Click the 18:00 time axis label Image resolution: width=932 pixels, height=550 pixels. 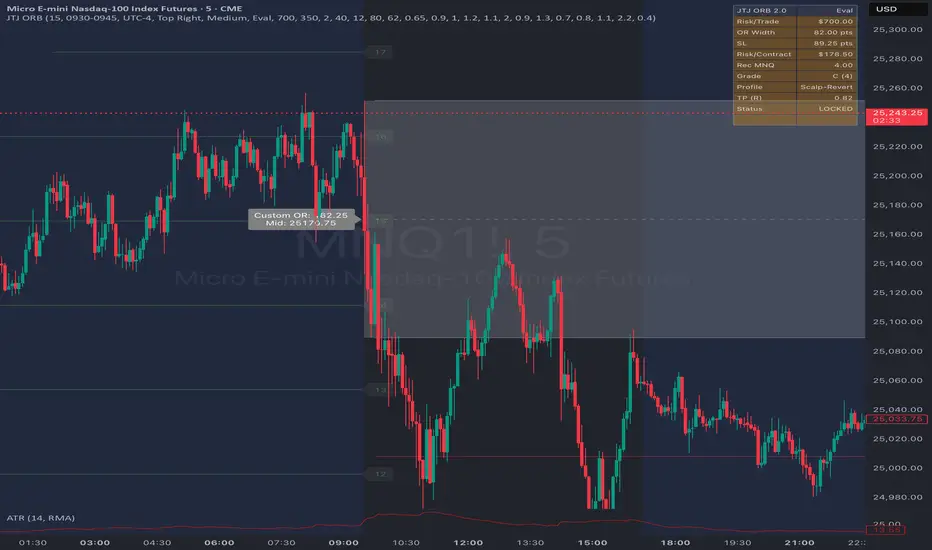click(x=675, y=542)
